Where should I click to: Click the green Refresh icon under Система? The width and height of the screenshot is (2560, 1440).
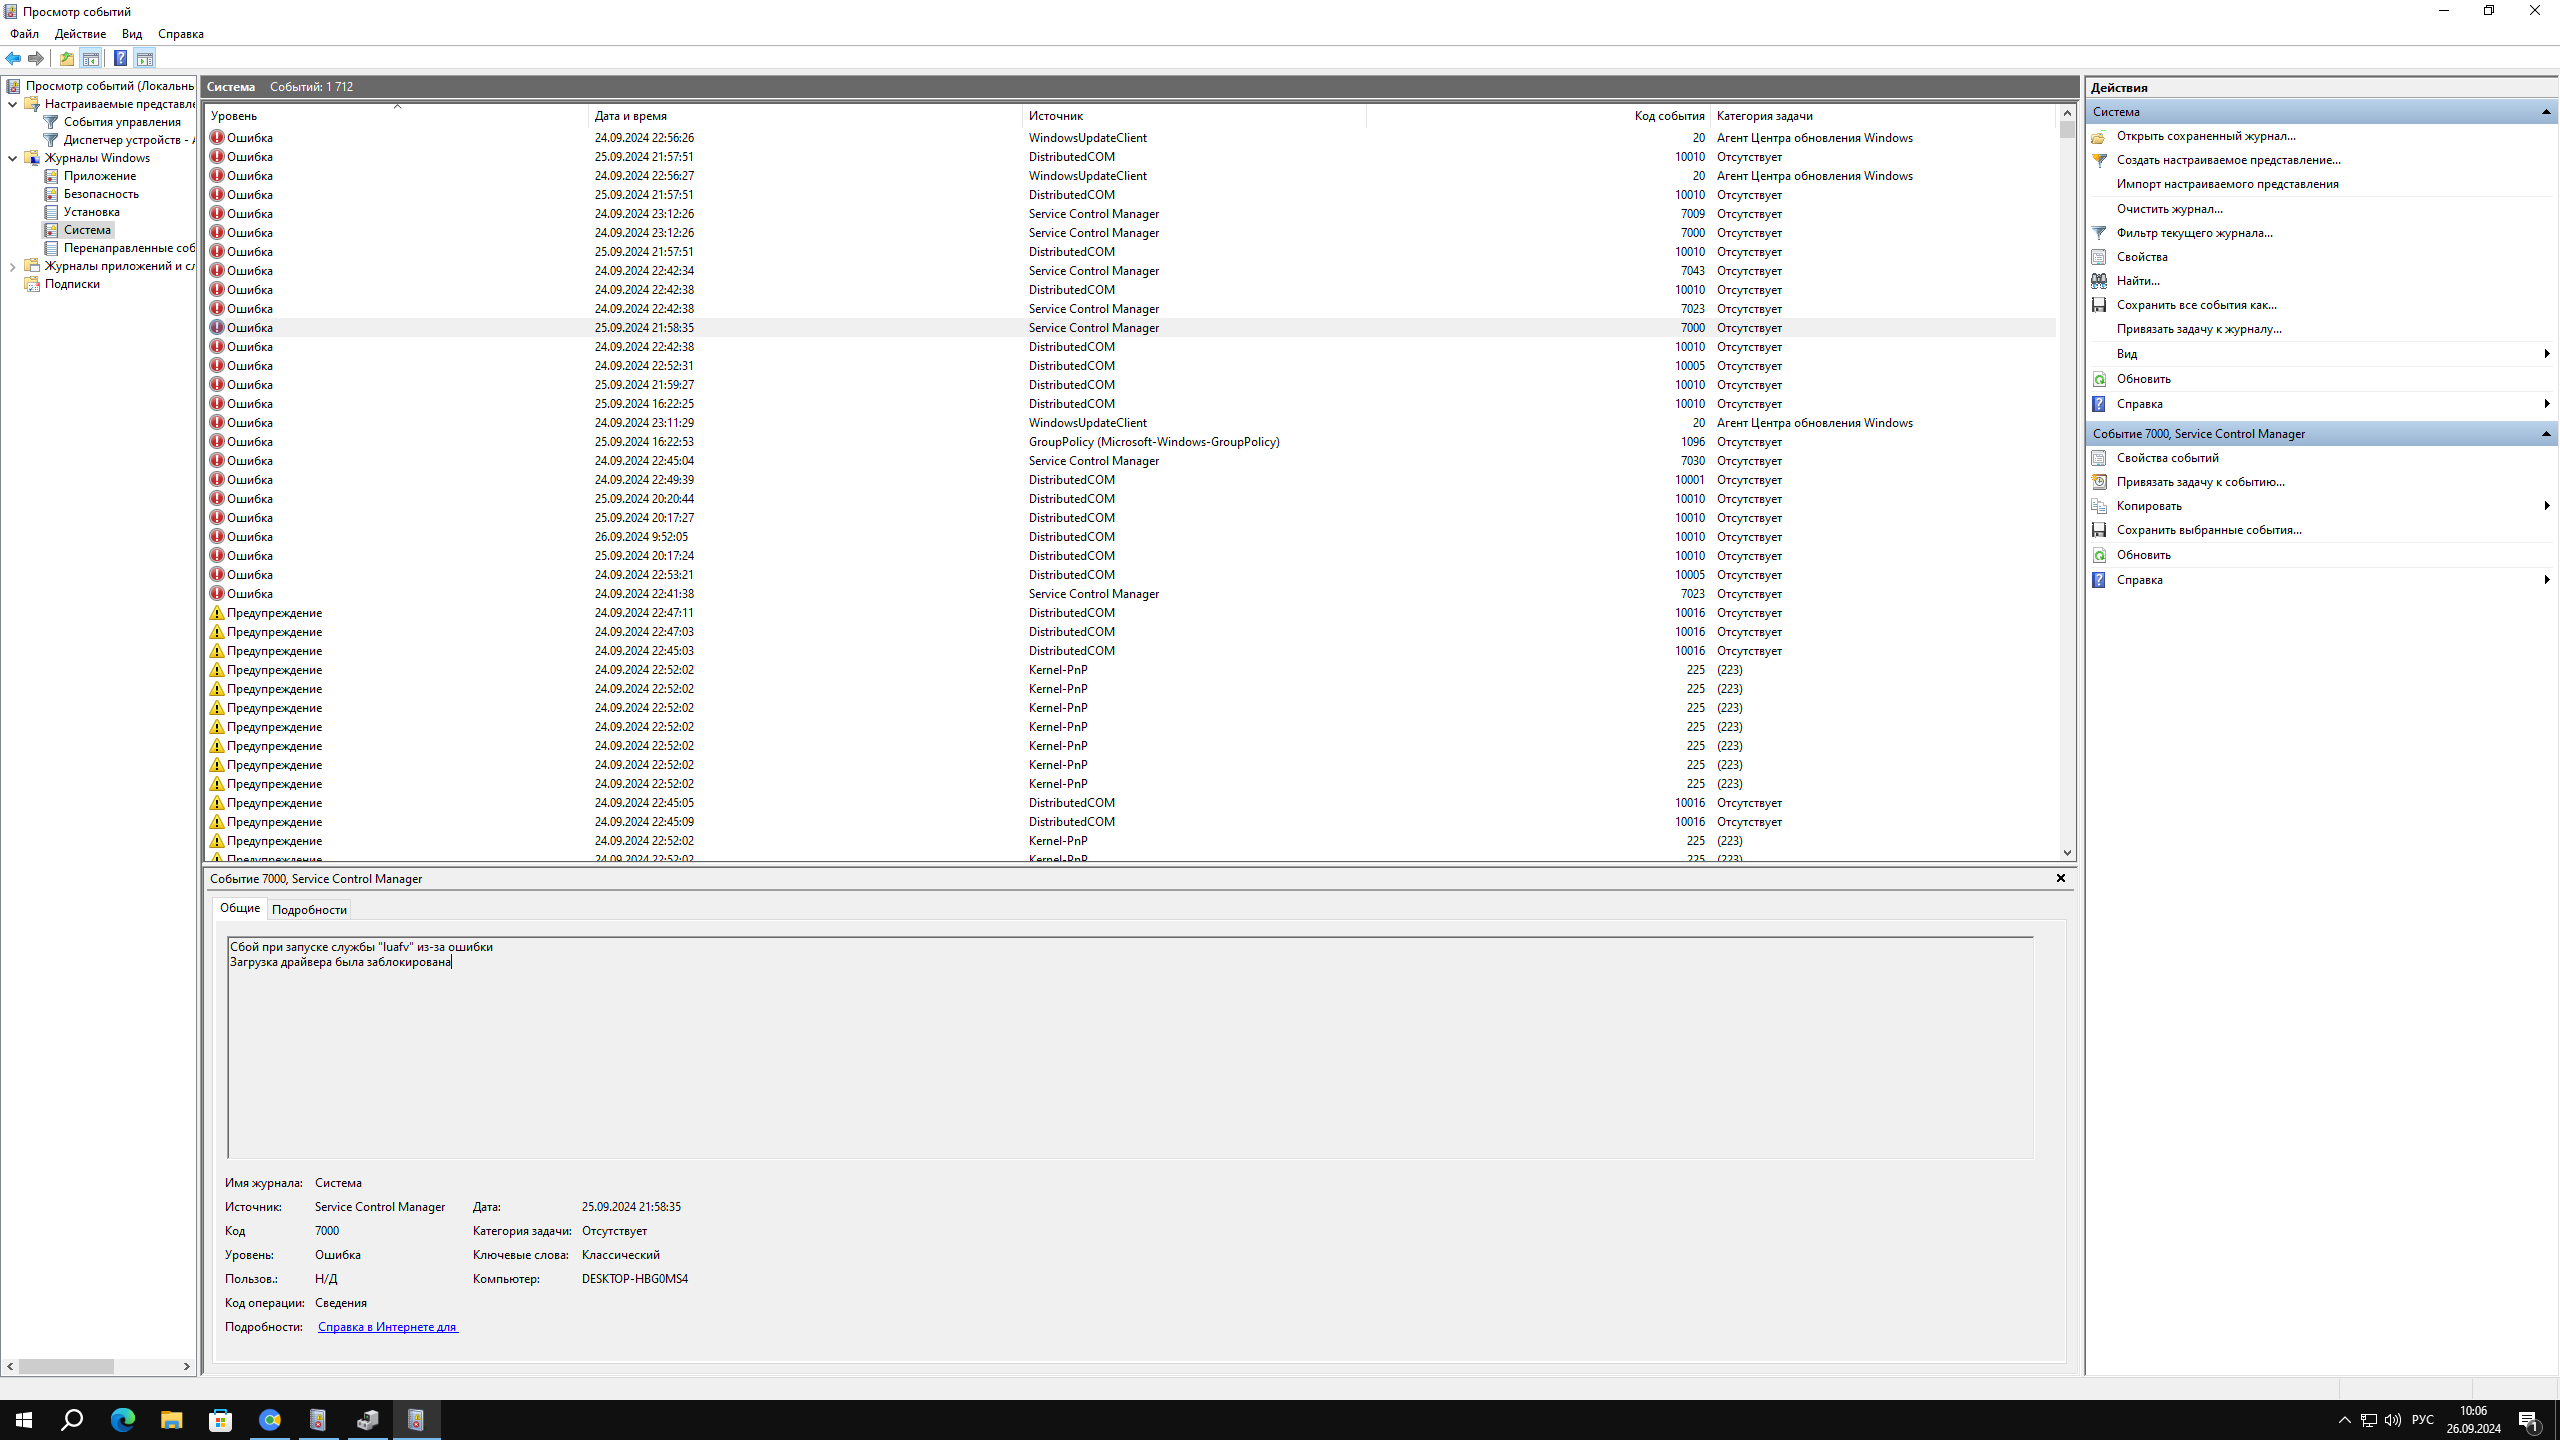click(x=2099, y=379)
